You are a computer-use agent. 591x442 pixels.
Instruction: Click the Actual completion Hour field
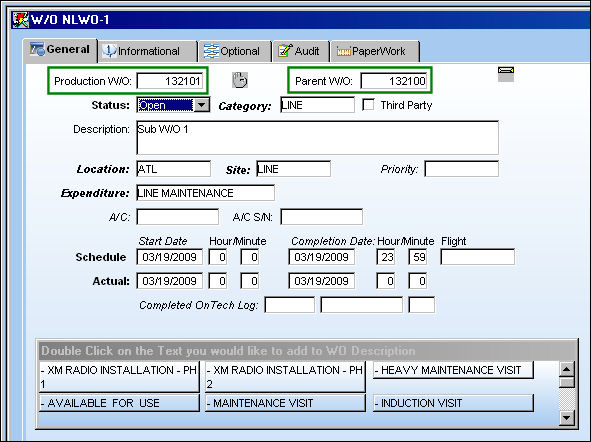point(386,281)
